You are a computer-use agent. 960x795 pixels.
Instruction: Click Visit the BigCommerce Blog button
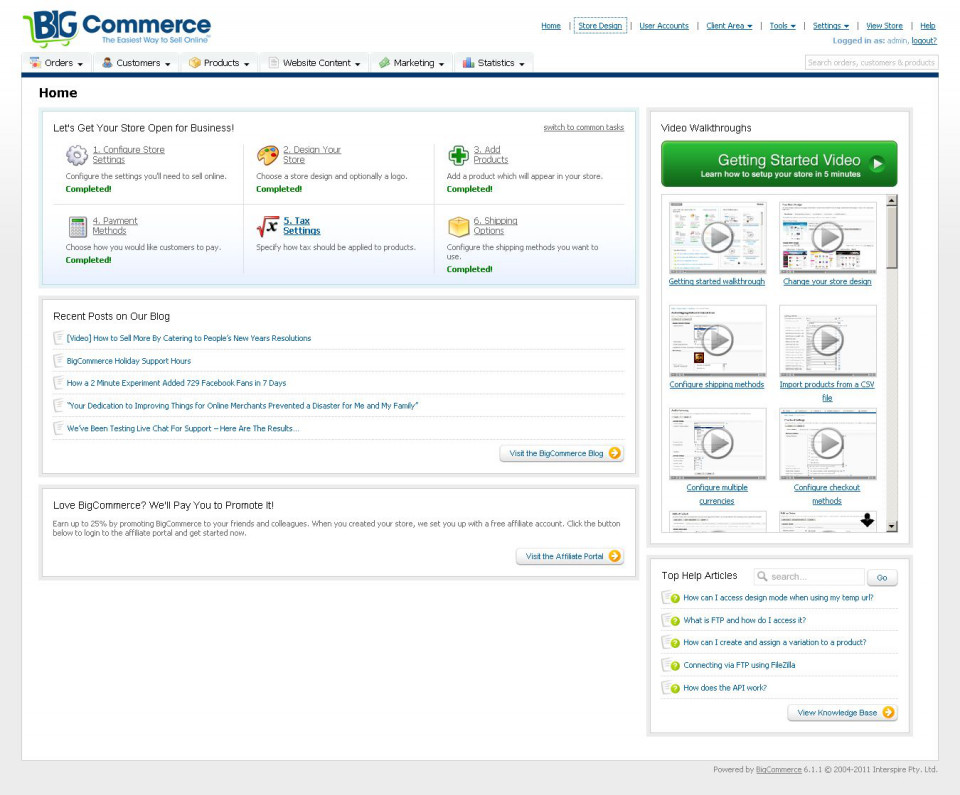[561, 453]
